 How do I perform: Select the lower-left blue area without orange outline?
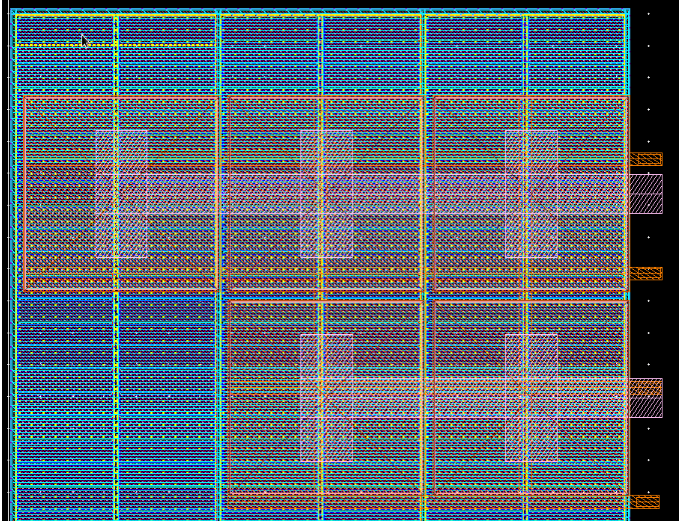[115, 390]
